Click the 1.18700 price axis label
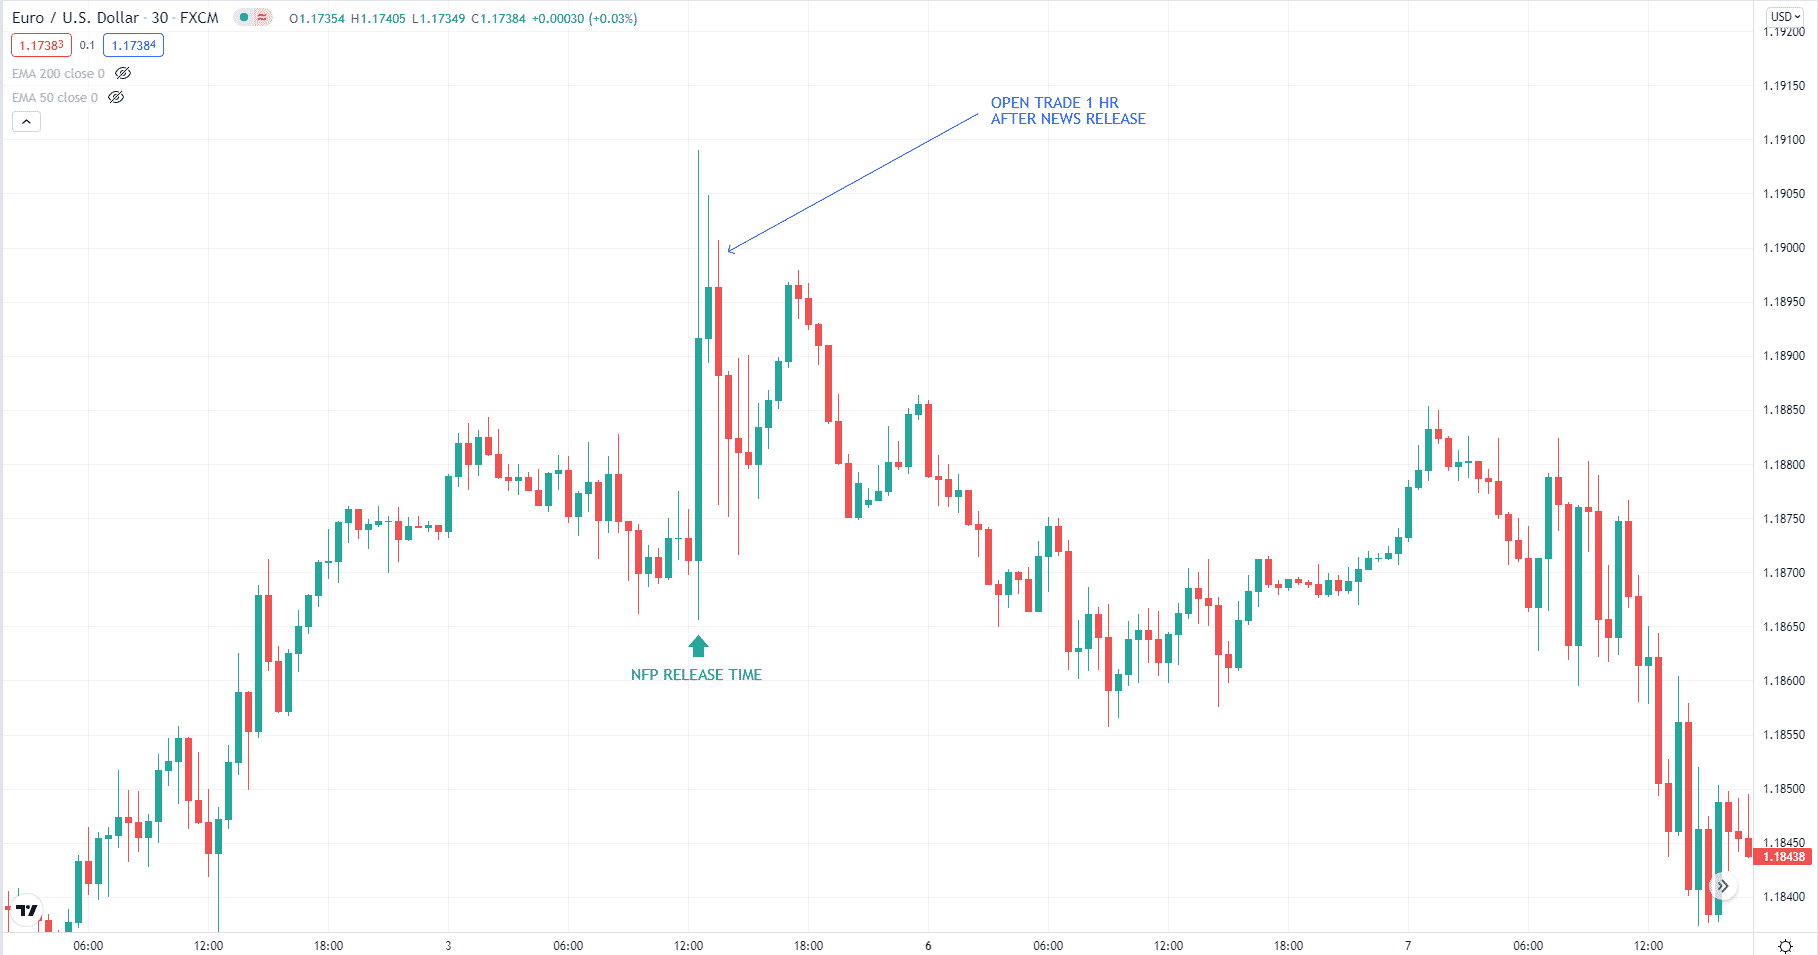The image size is (1818, 955). [1783, 572]
